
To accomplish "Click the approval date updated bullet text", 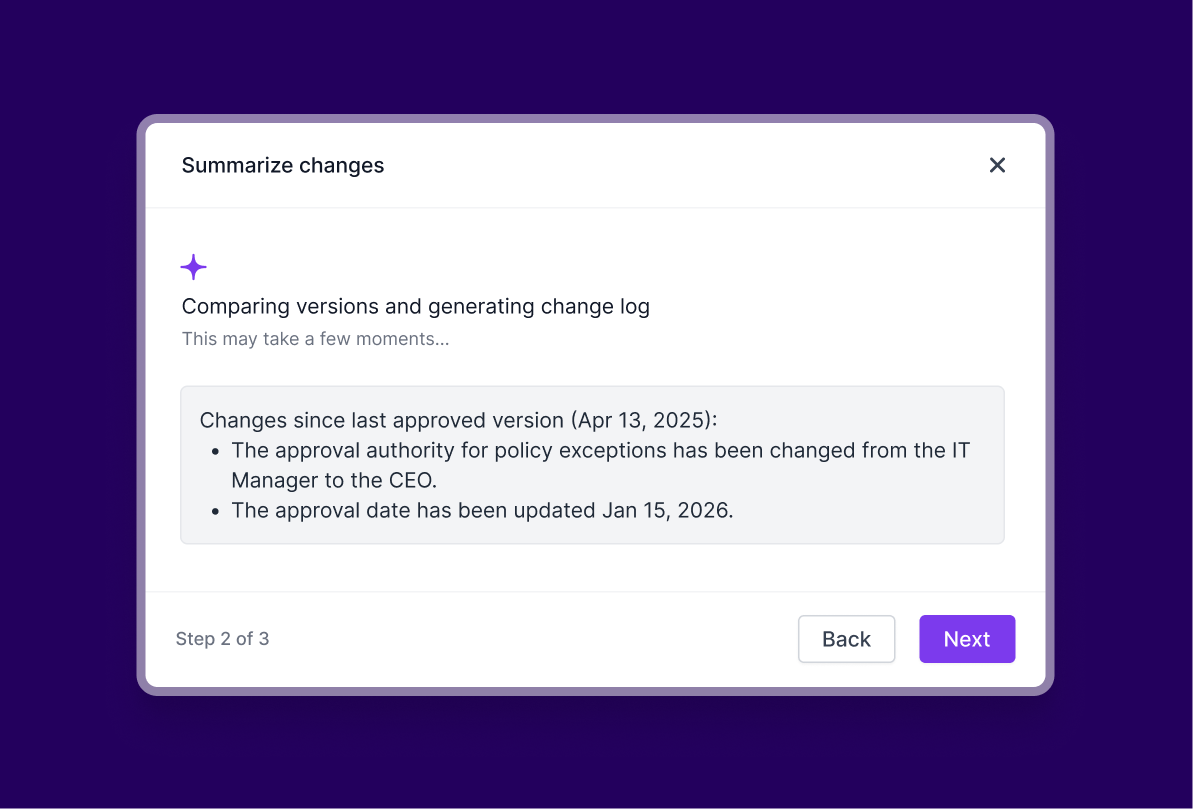I will pyautogui.click(x=482, y=510).
